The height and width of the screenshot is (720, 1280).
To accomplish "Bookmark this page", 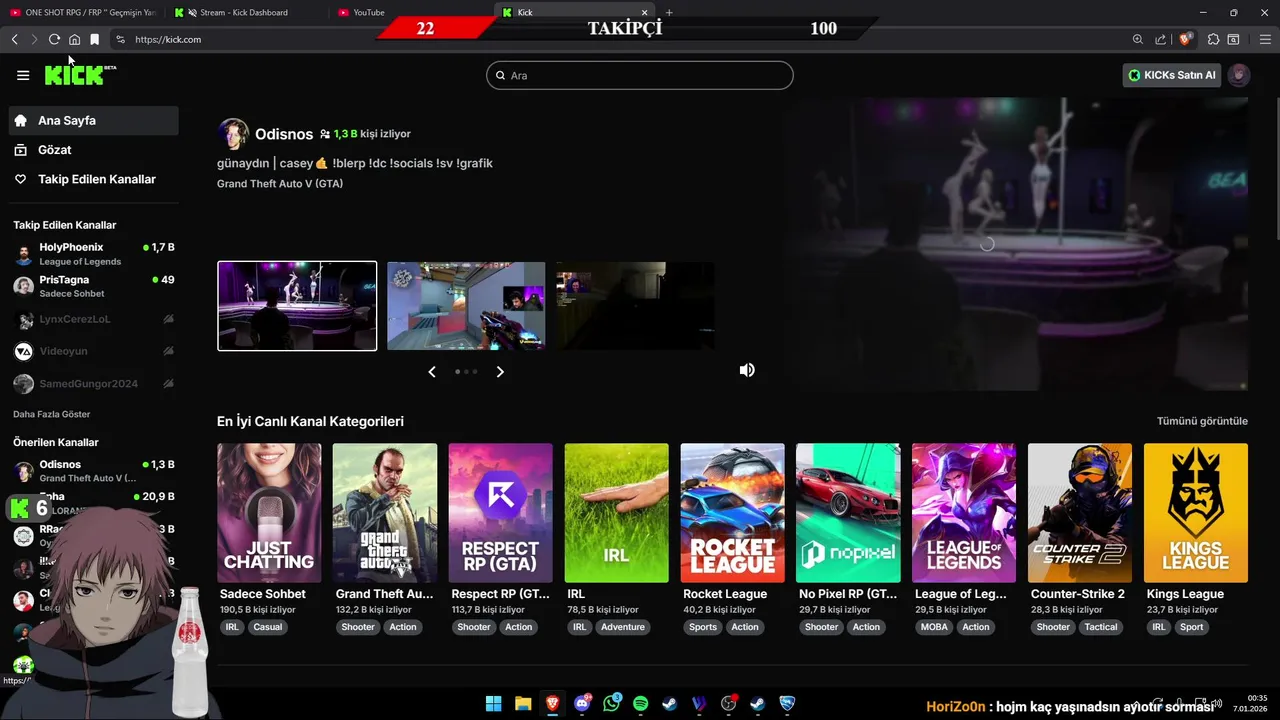I will pyautogui.click(x=94, y=39).
